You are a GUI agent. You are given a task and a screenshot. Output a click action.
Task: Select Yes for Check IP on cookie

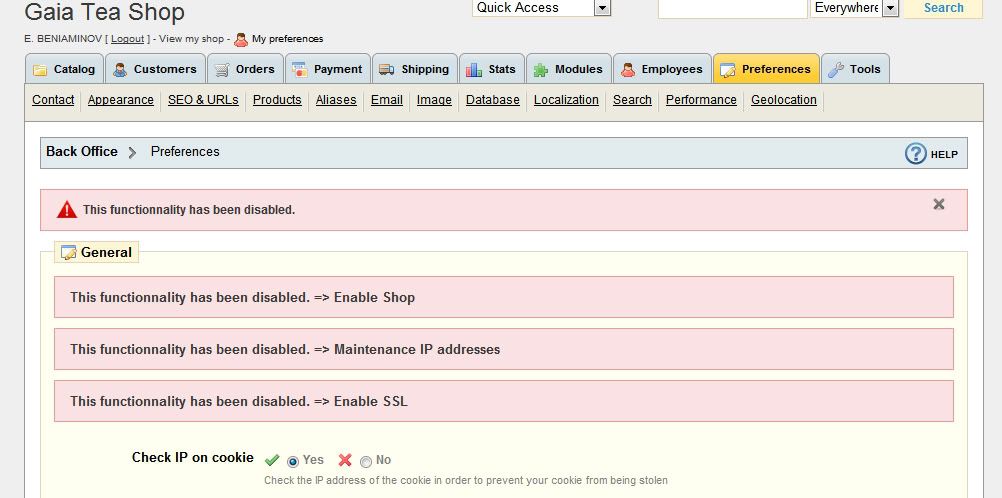tap(293, 461)
